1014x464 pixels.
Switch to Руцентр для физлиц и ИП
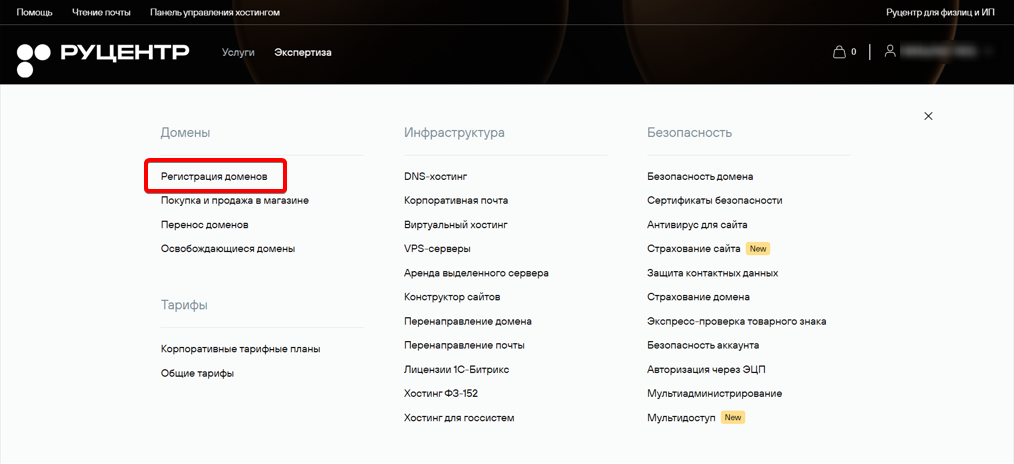(x=940, y=12)
